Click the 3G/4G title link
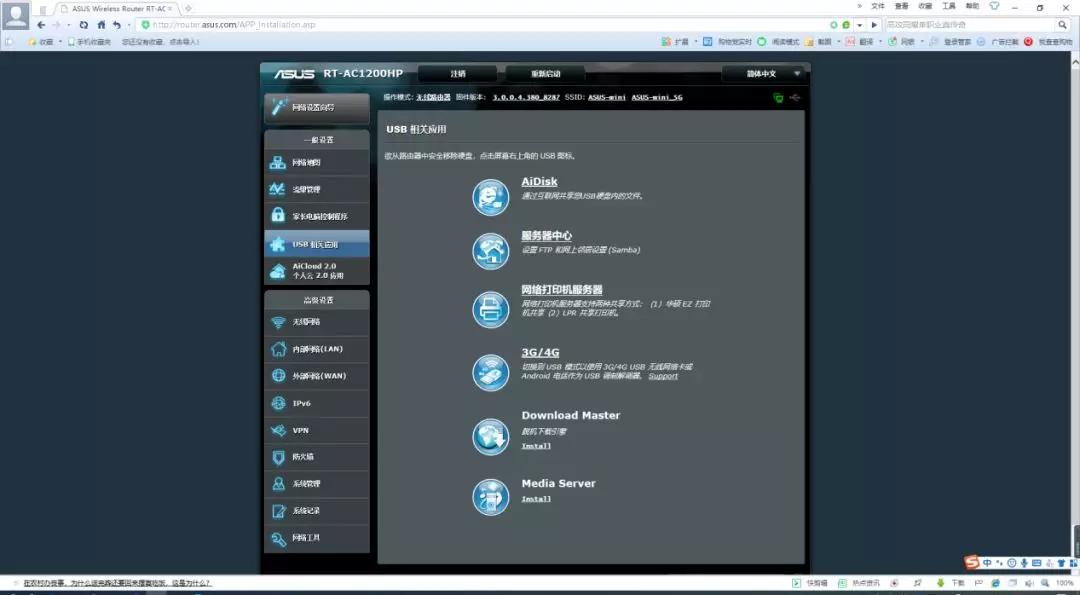The image size is (1080, 595). (540, 353)
